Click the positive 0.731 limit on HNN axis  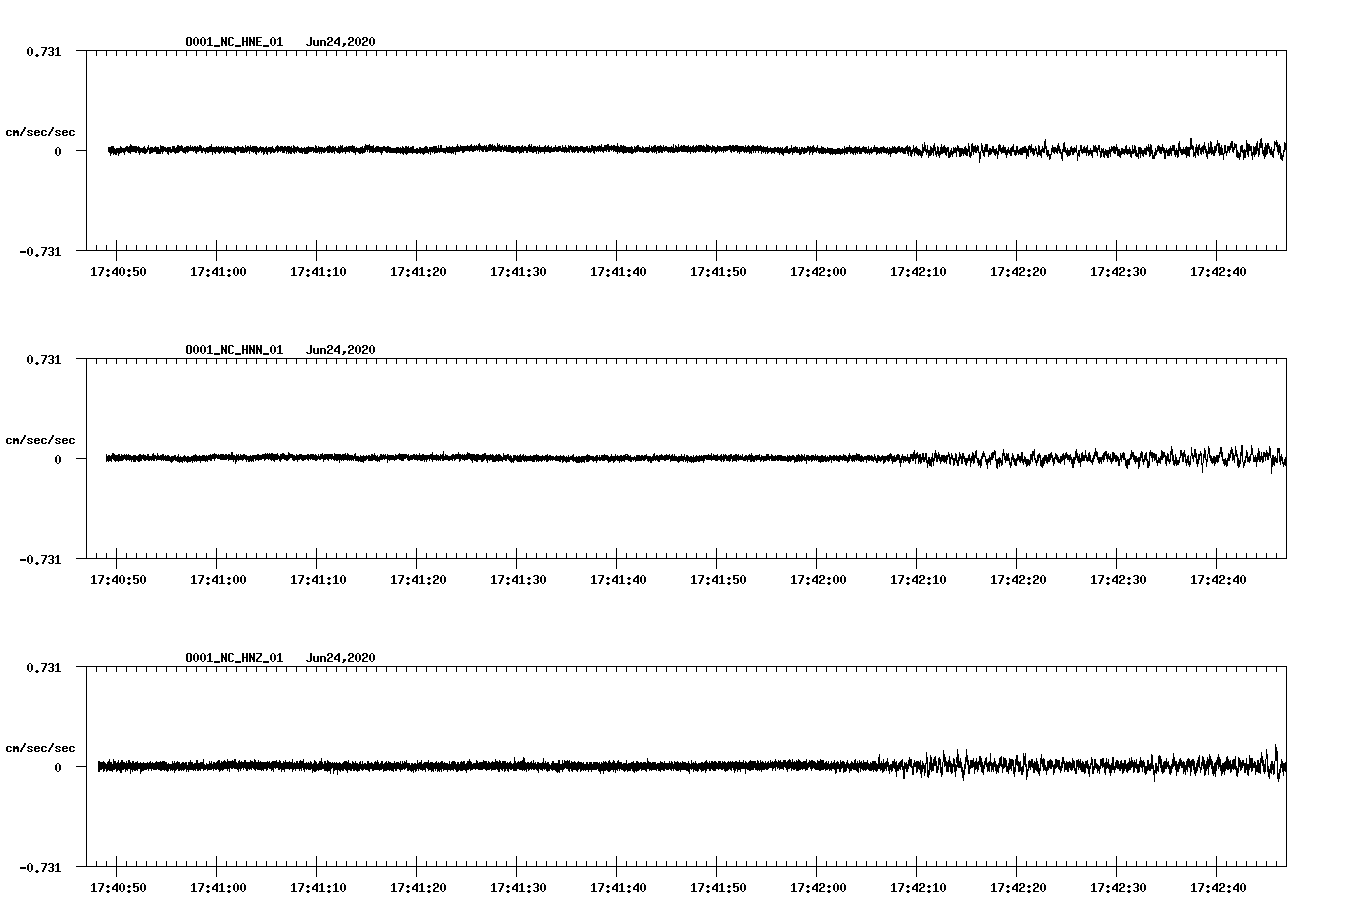(x=43, y=359)
